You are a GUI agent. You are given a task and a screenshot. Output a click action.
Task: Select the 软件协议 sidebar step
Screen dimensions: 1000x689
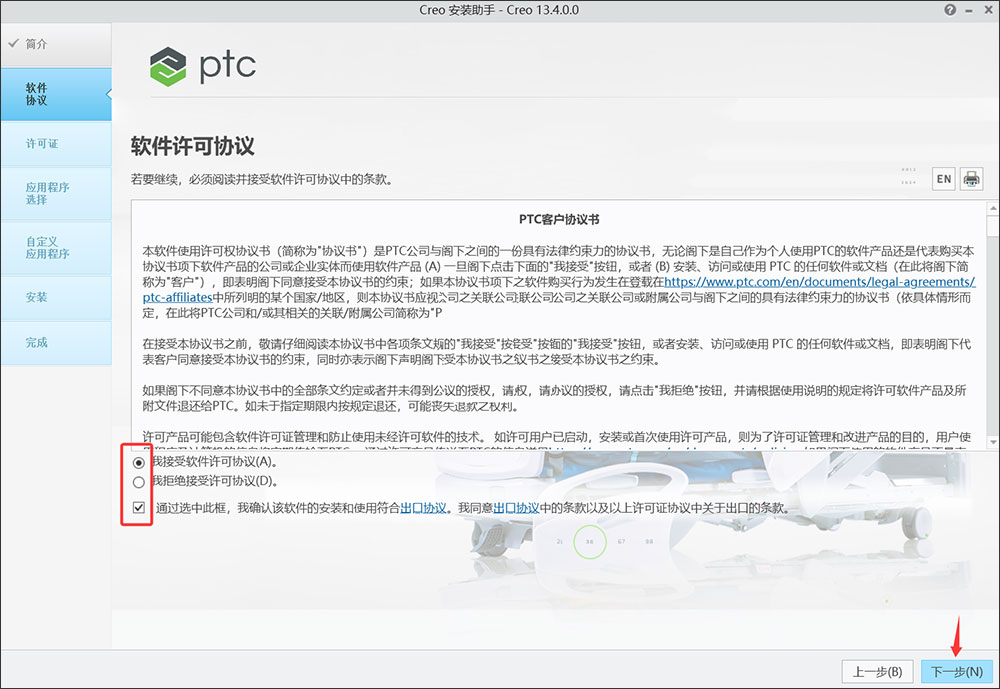(x=56, y=94)
